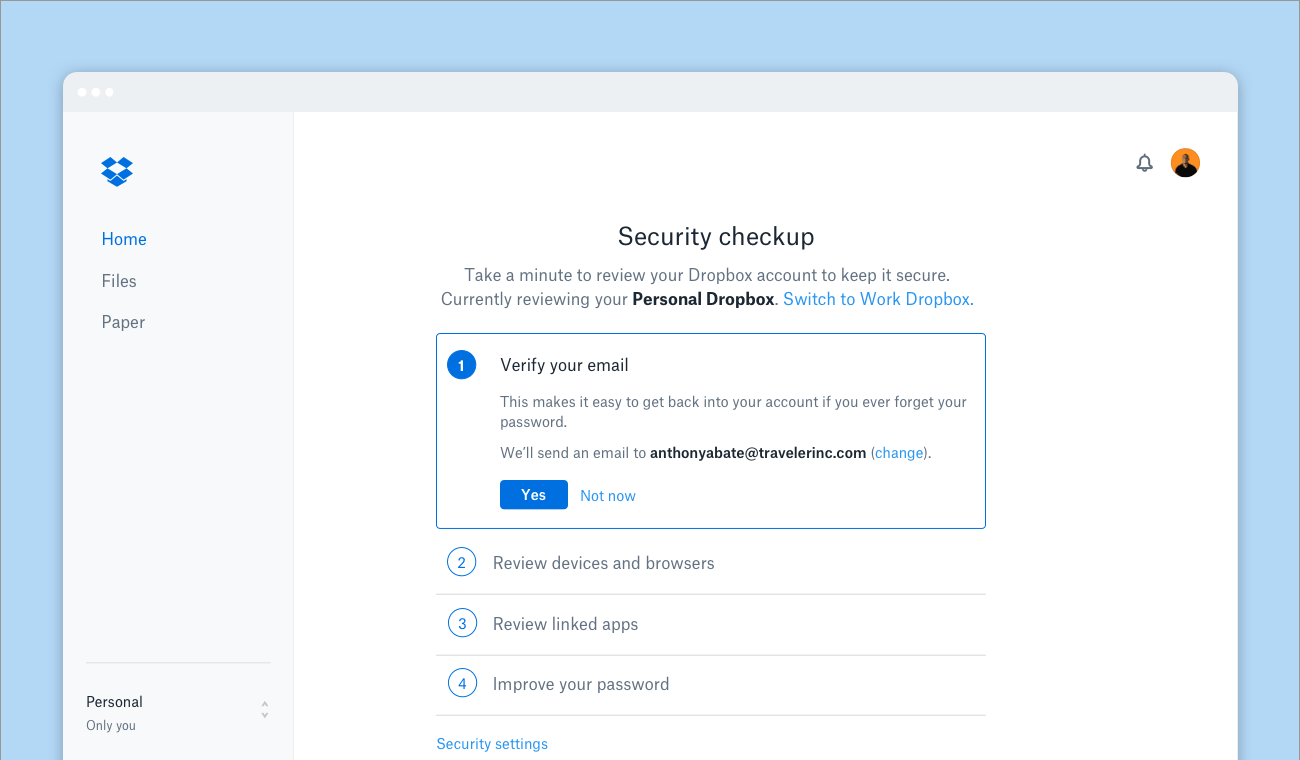Switch to Work Dropbox link
The image size is (1300, 760).
click(x=876, y=299)
